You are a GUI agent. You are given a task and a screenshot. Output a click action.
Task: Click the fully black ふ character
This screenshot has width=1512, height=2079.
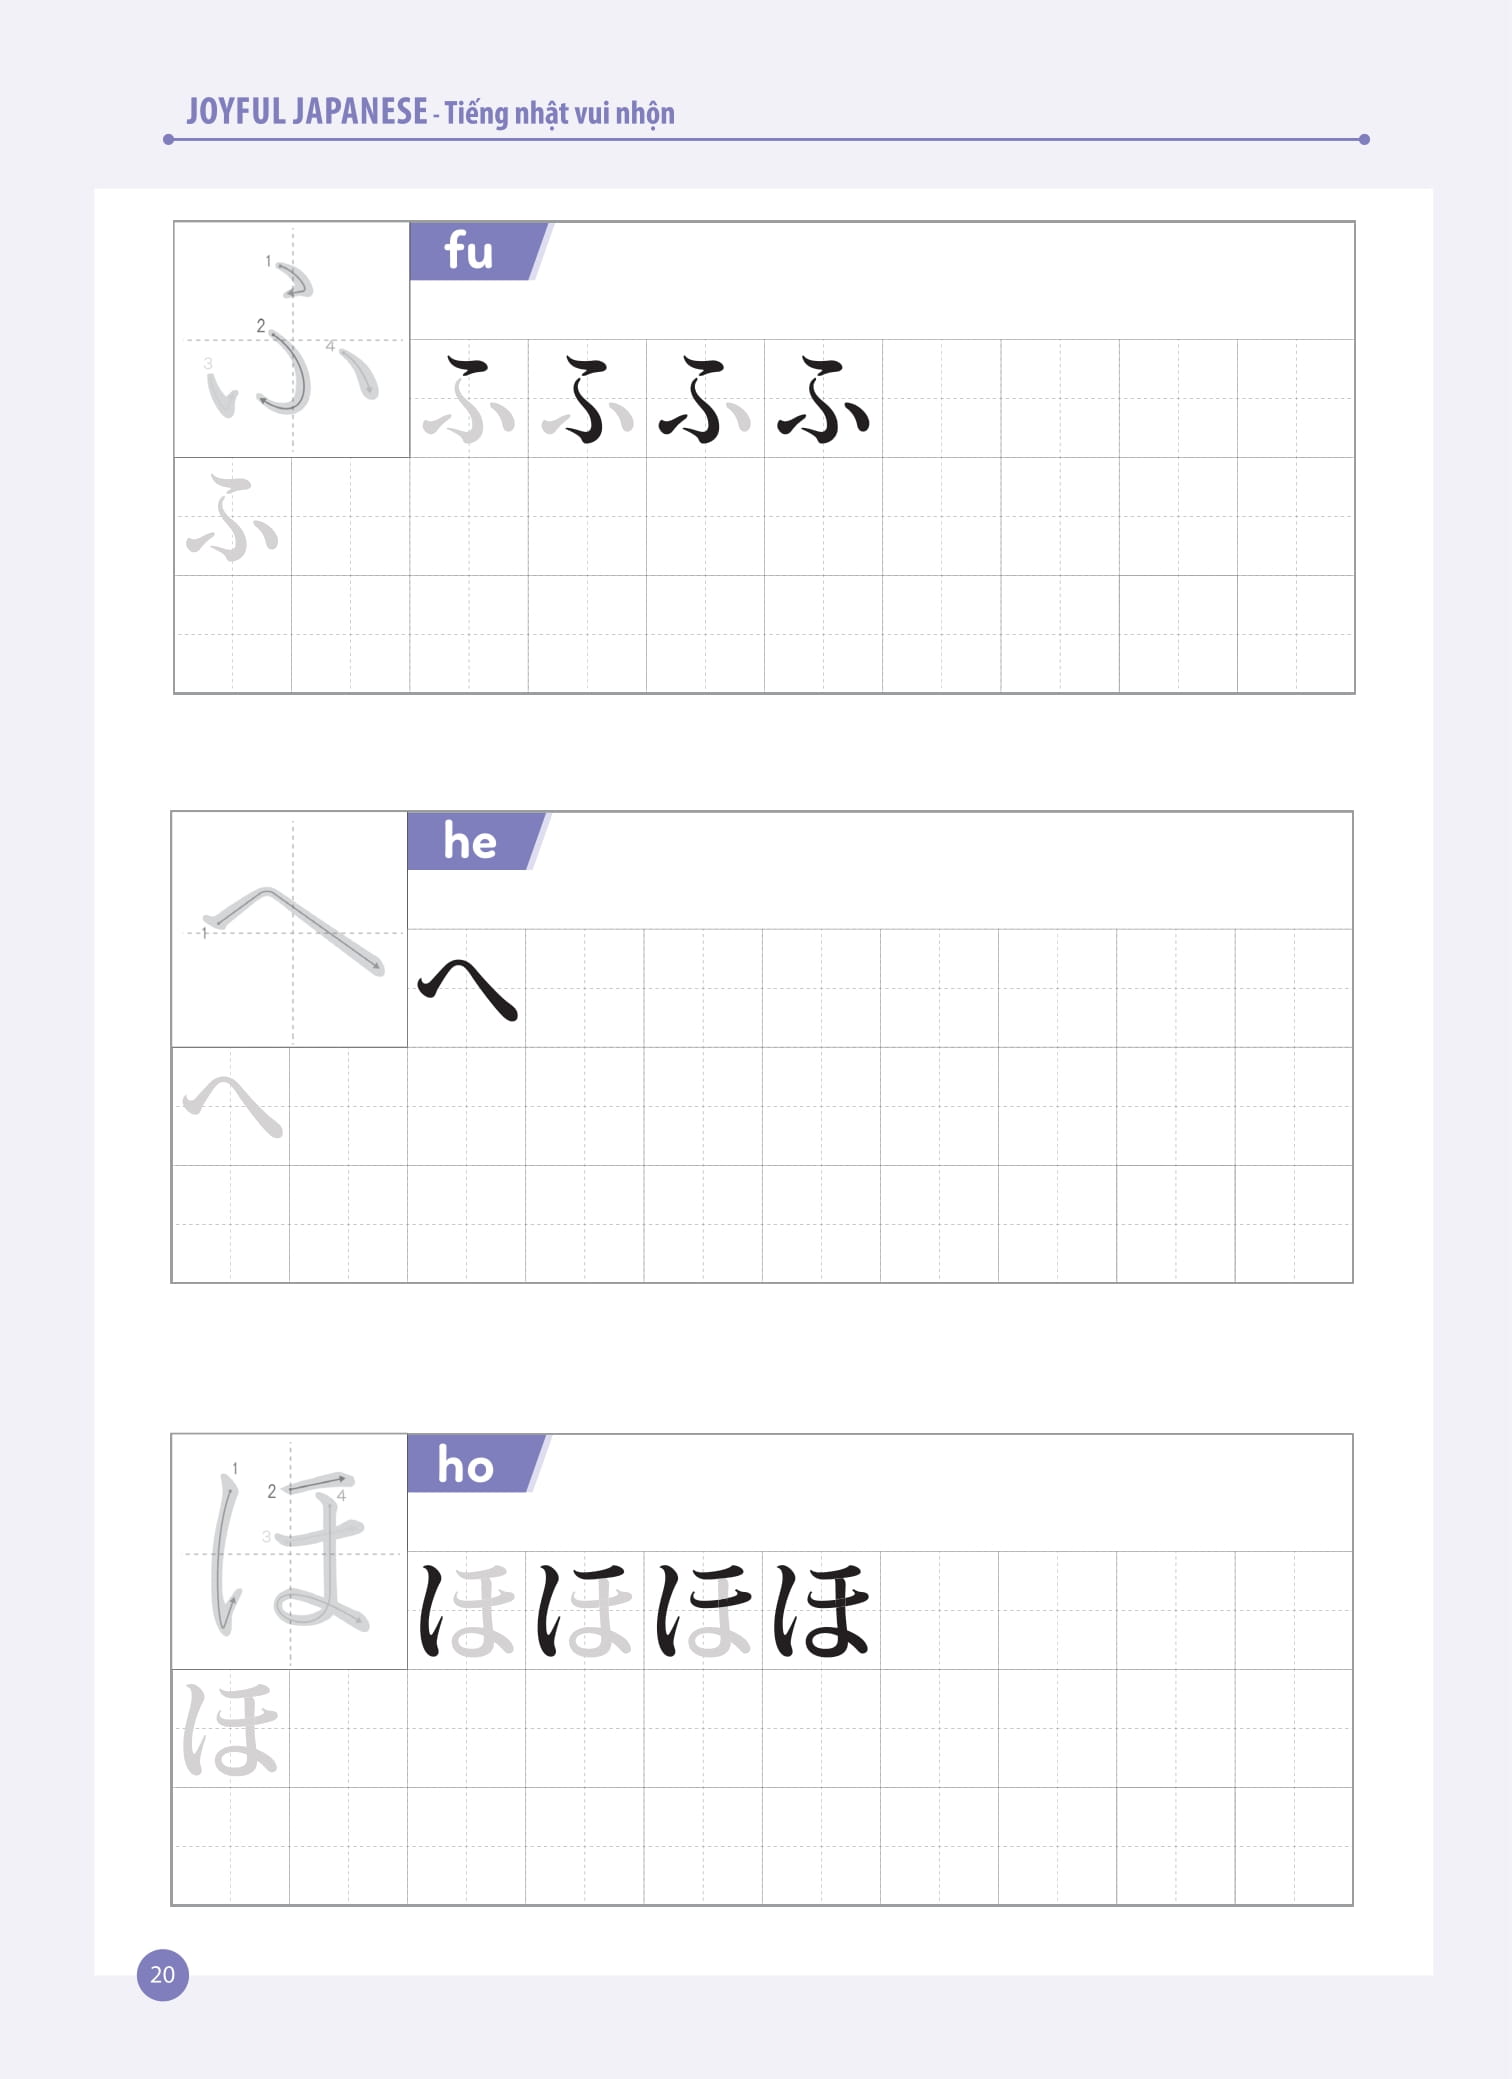point(823,399)
